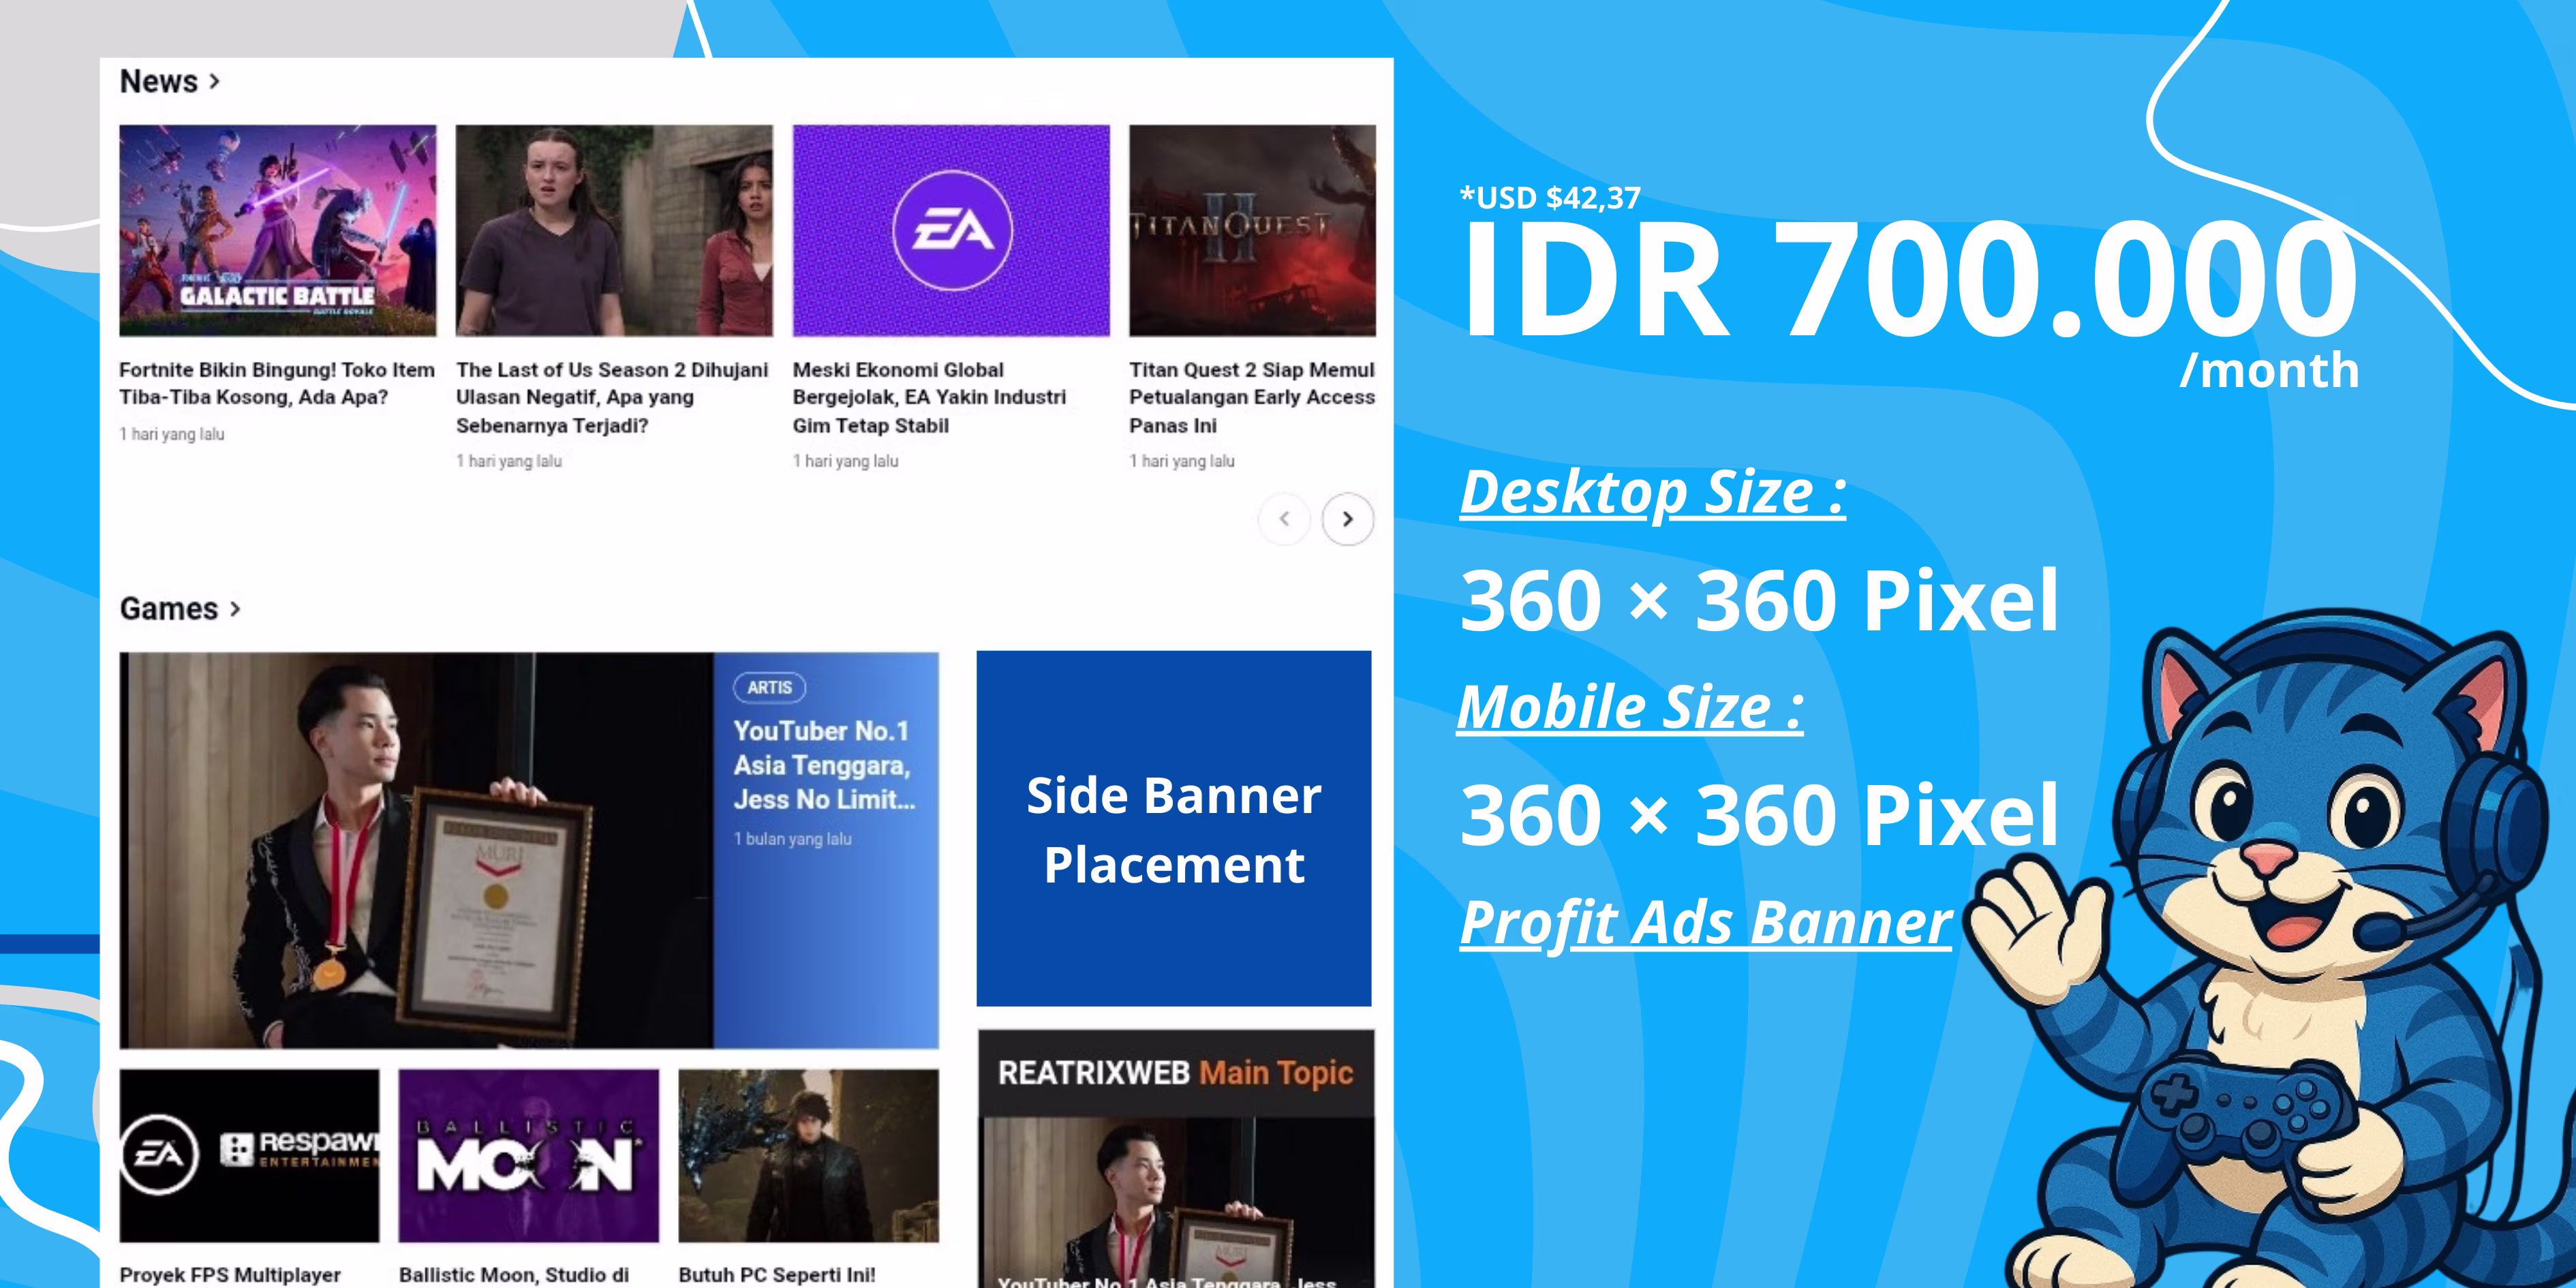The width and height of the screenshot is (2576, 1288).
Task: Read the Fortnite Bikin Bingung article headline
Action: (277, 383)
